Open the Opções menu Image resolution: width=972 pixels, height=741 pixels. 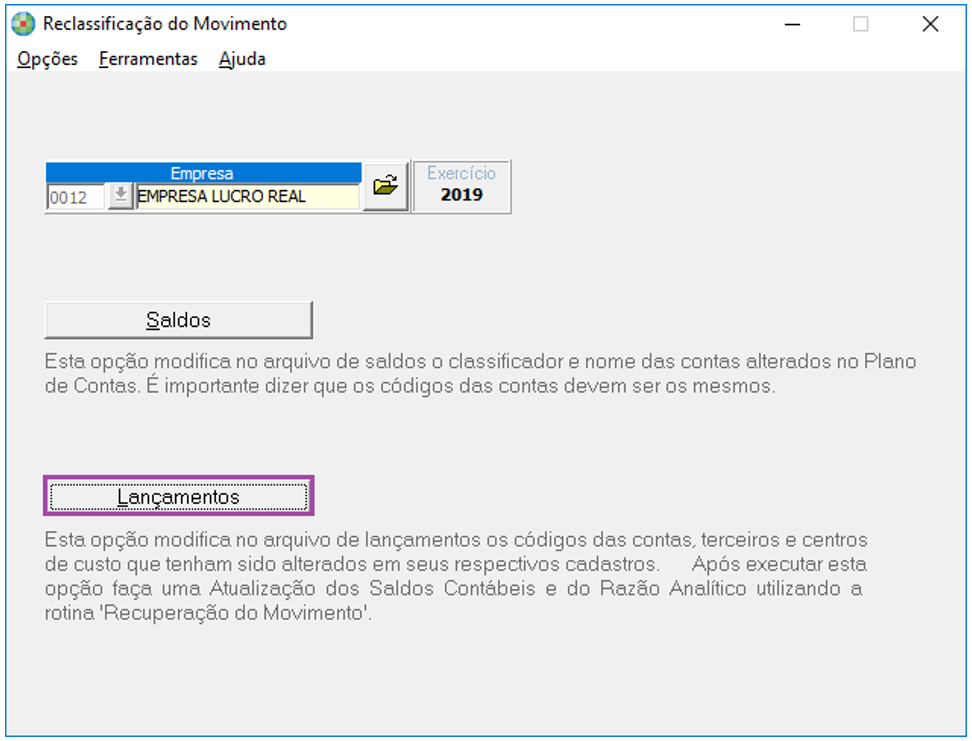[x=47, y=59]
